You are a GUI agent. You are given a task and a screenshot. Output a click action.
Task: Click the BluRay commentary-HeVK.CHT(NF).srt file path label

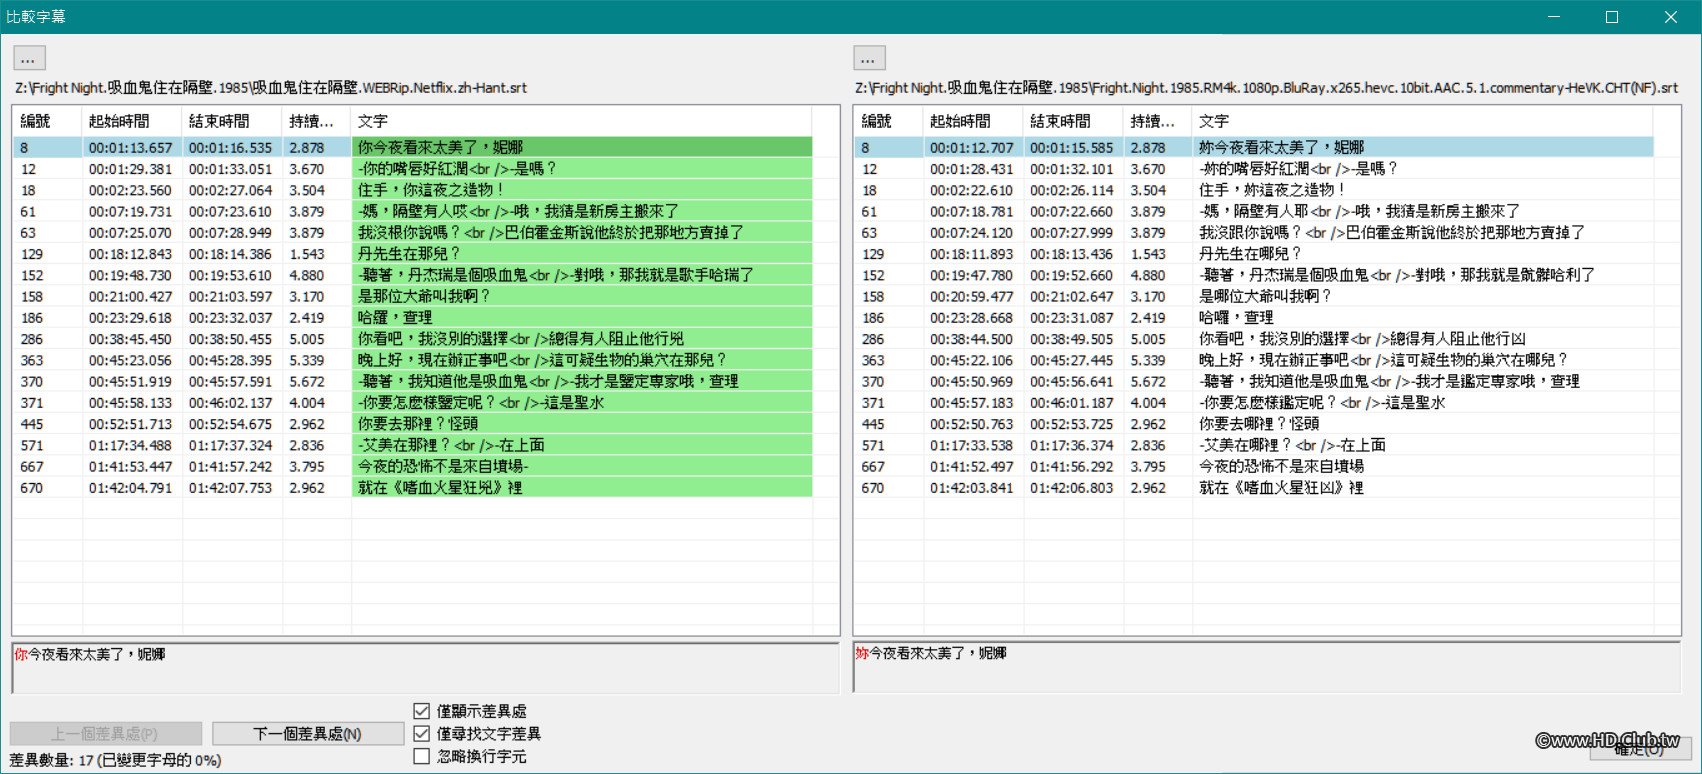(x=1266, y=88)
